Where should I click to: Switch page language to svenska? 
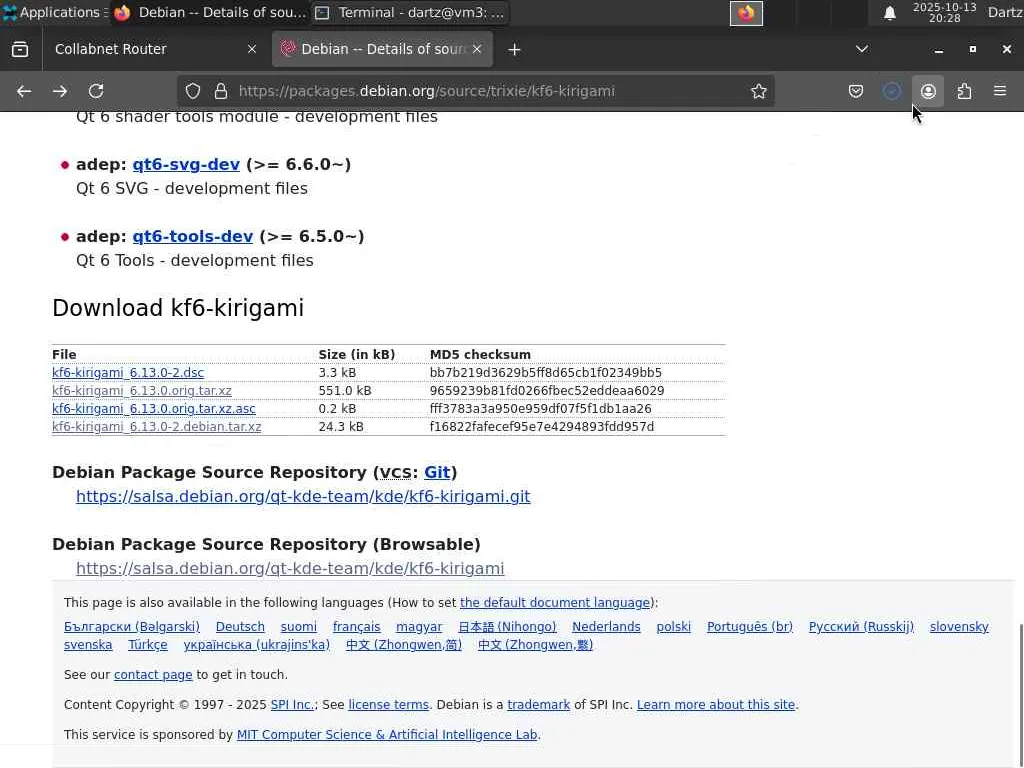[88, 645]
